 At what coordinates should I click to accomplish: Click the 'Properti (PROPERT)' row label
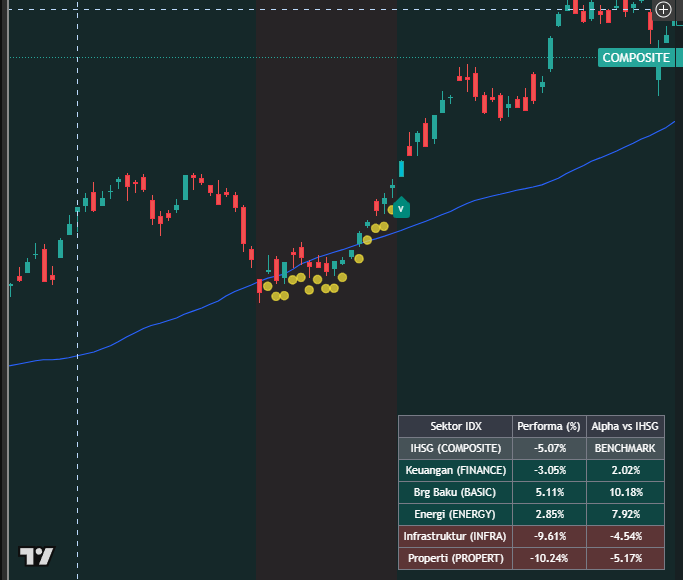[x=456, y=558]
